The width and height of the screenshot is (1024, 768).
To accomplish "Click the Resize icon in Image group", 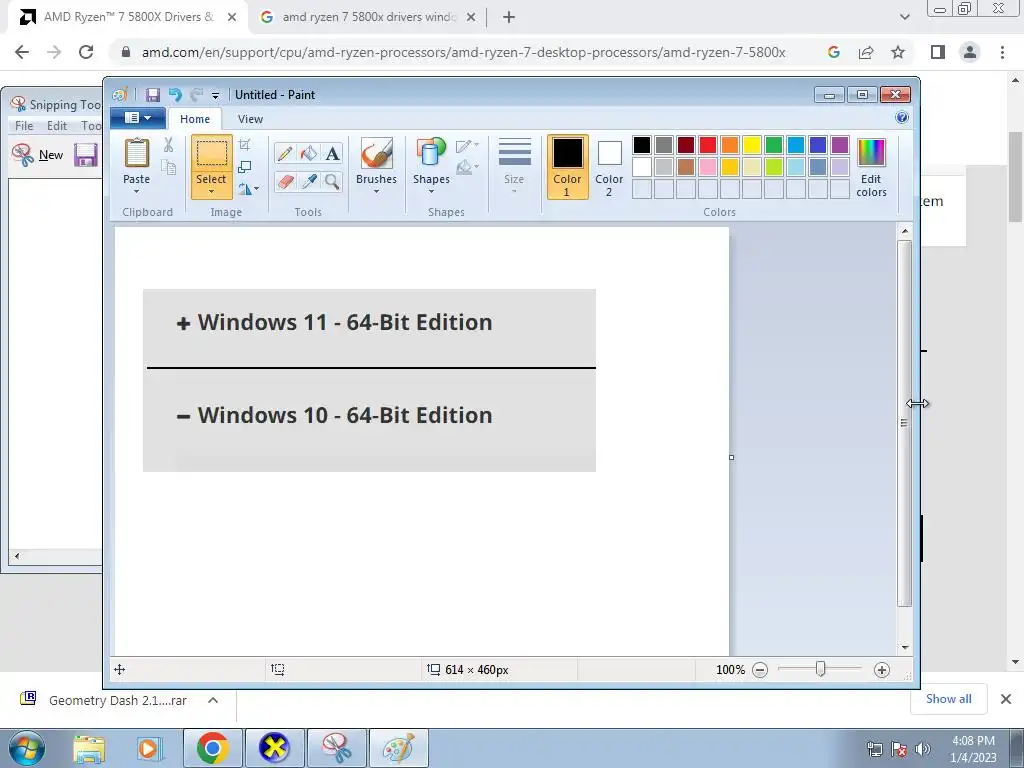I will click(x=245, y=167).
